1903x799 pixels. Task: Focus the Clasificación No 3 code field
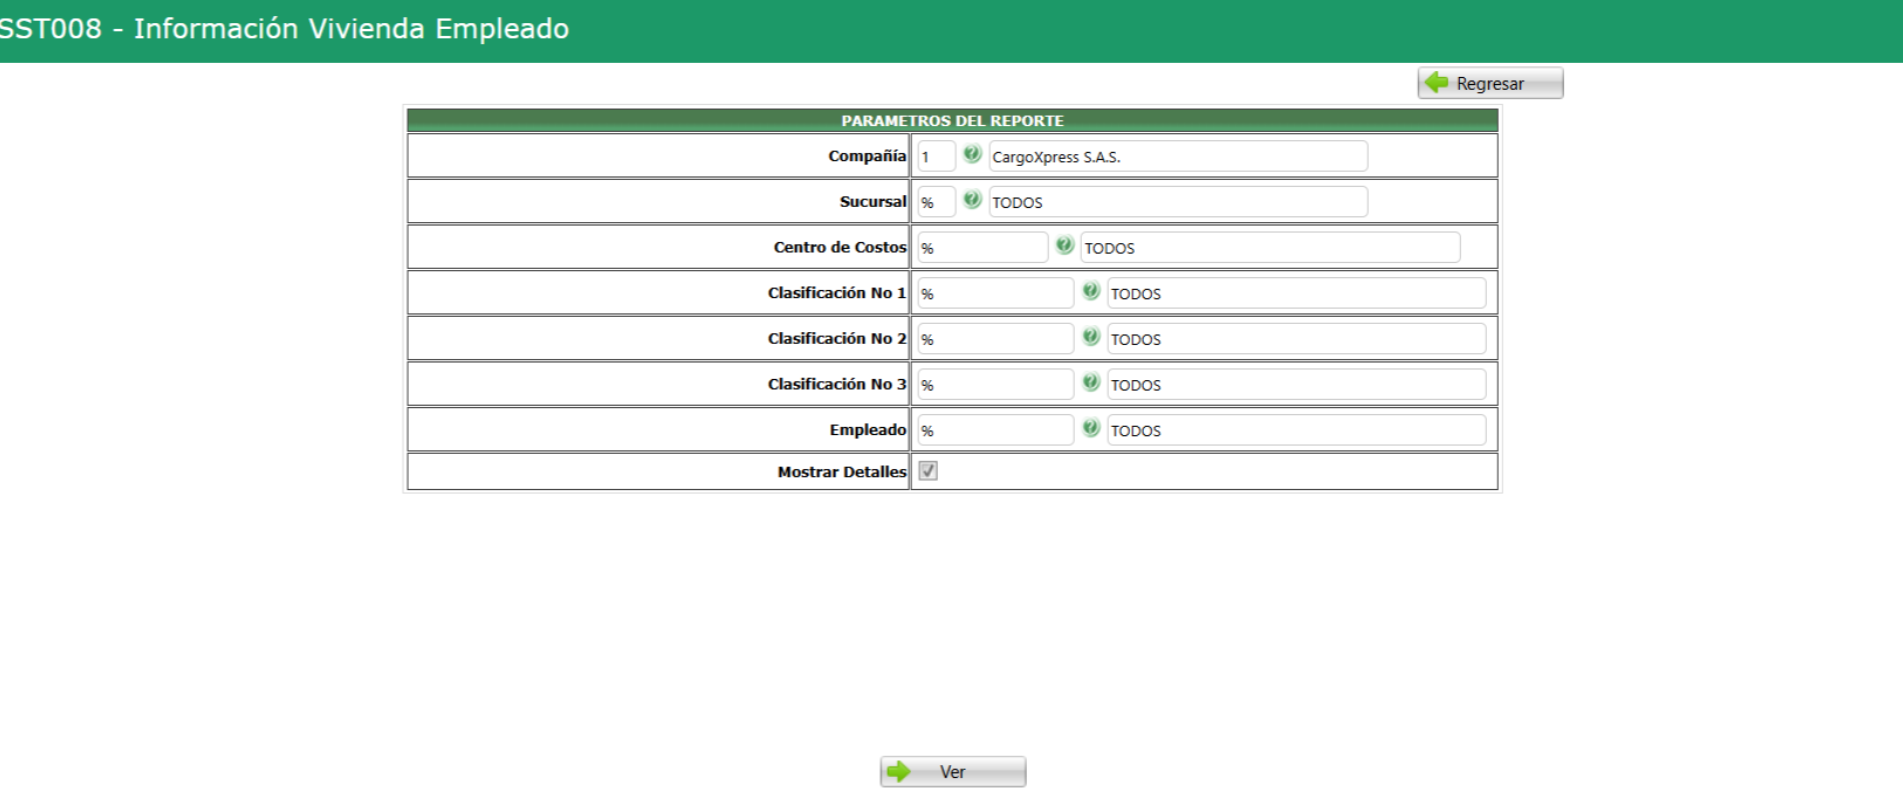[x=995, y=385]
